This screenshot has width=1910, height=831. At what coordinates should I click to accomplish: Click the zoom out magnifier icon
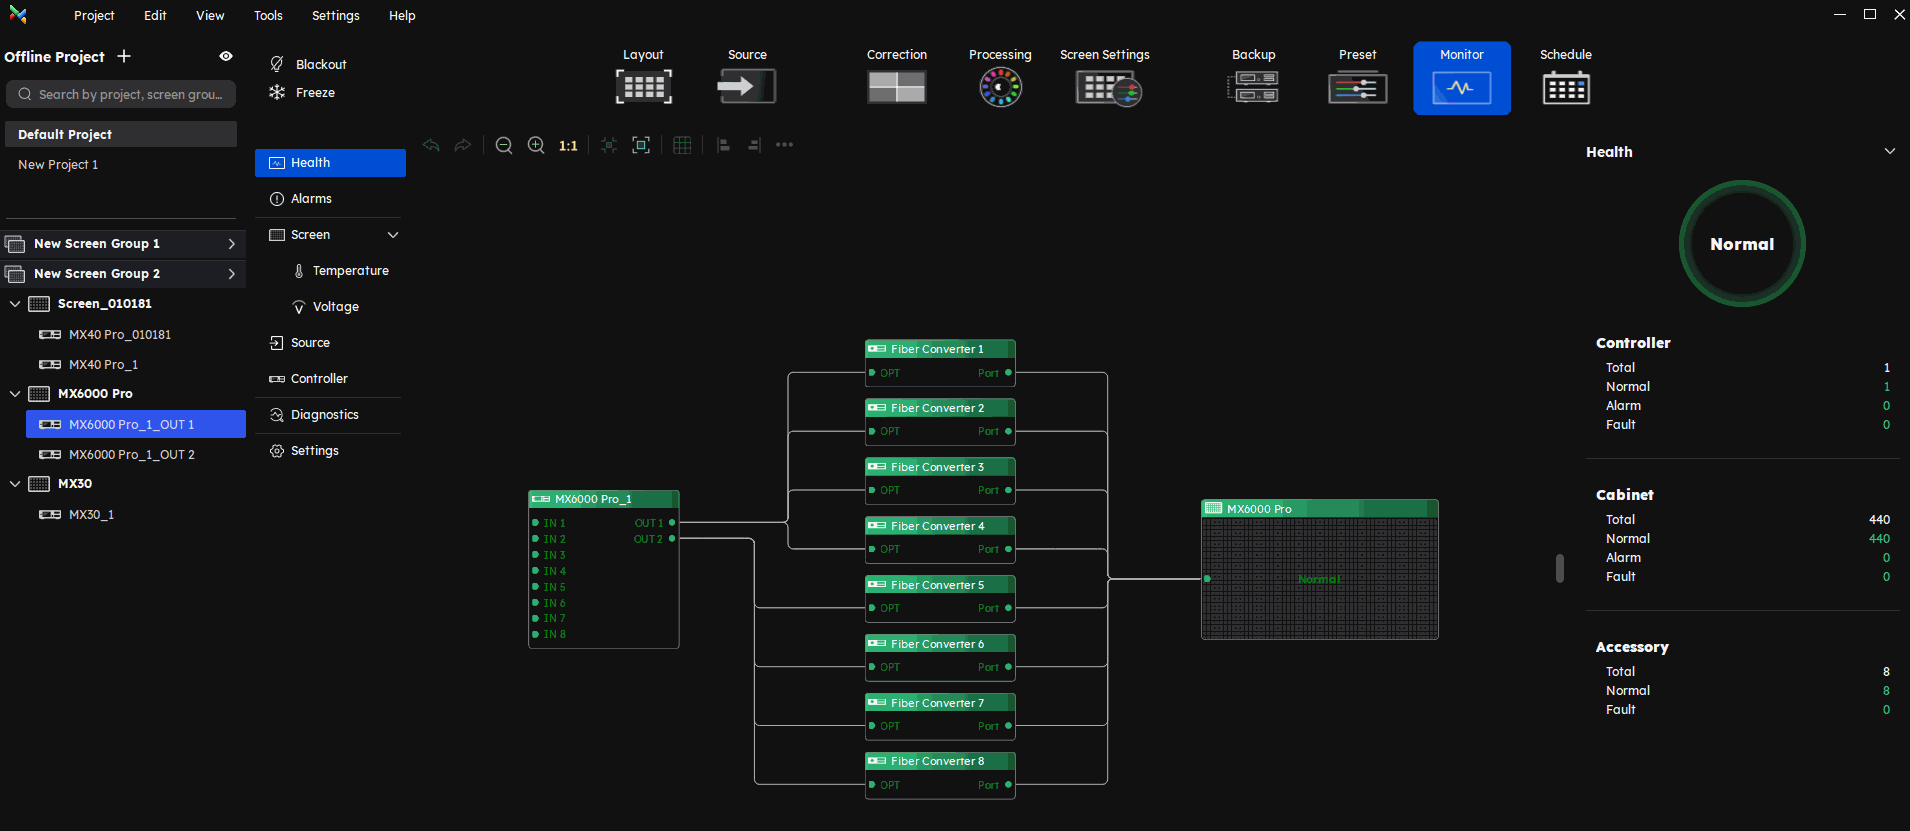504,146
